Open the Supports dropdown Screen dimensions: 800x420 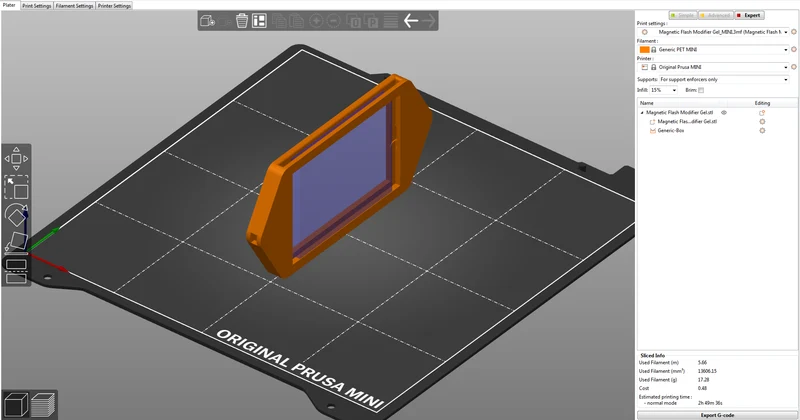coord(786,80)
